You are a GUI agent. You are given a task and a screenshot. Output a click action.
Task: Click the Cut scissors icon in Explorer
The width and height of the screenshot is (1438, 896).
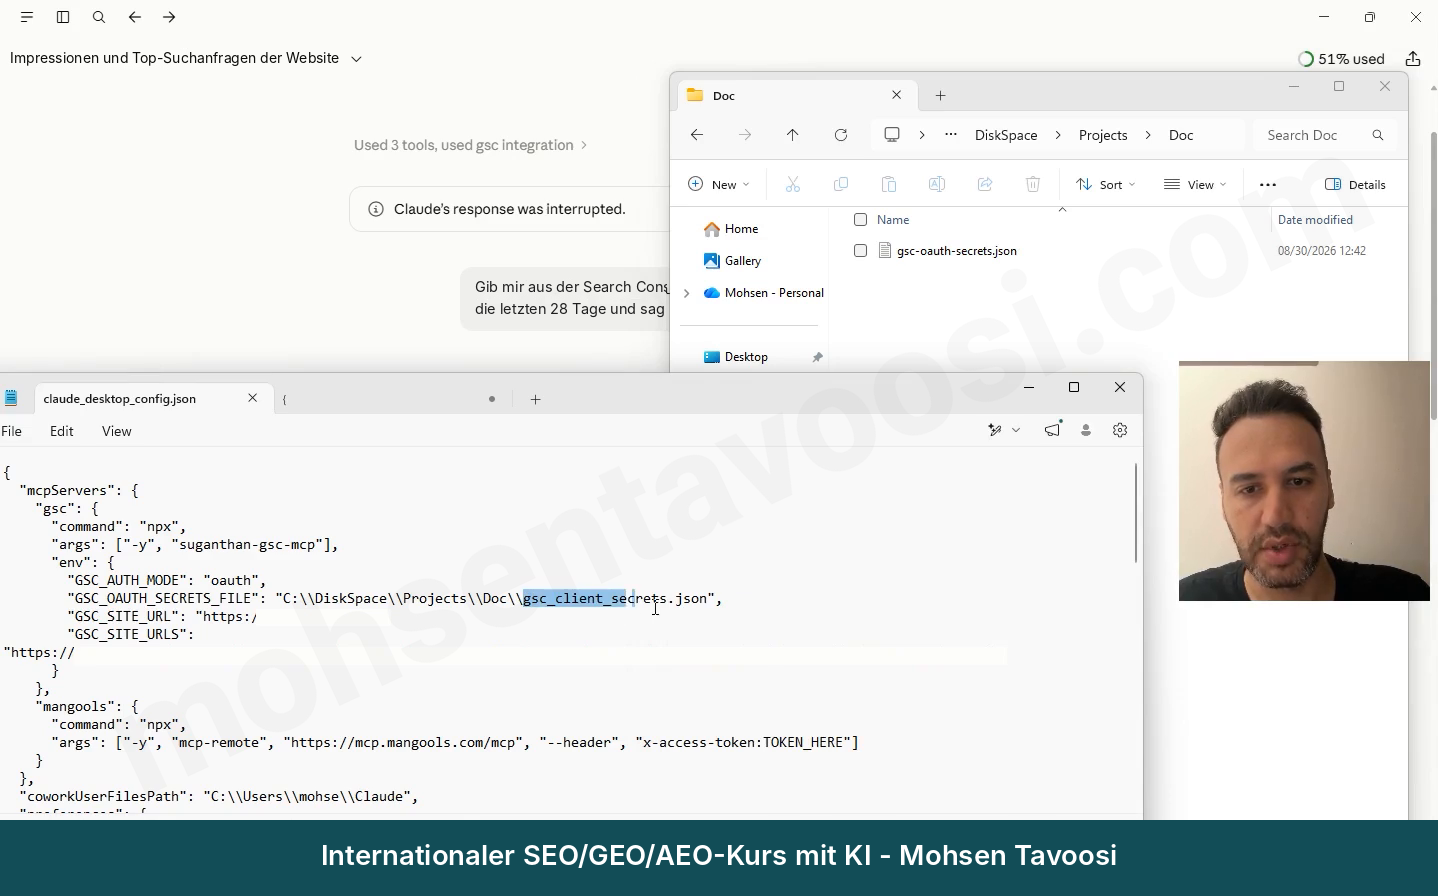click(793, 184)
